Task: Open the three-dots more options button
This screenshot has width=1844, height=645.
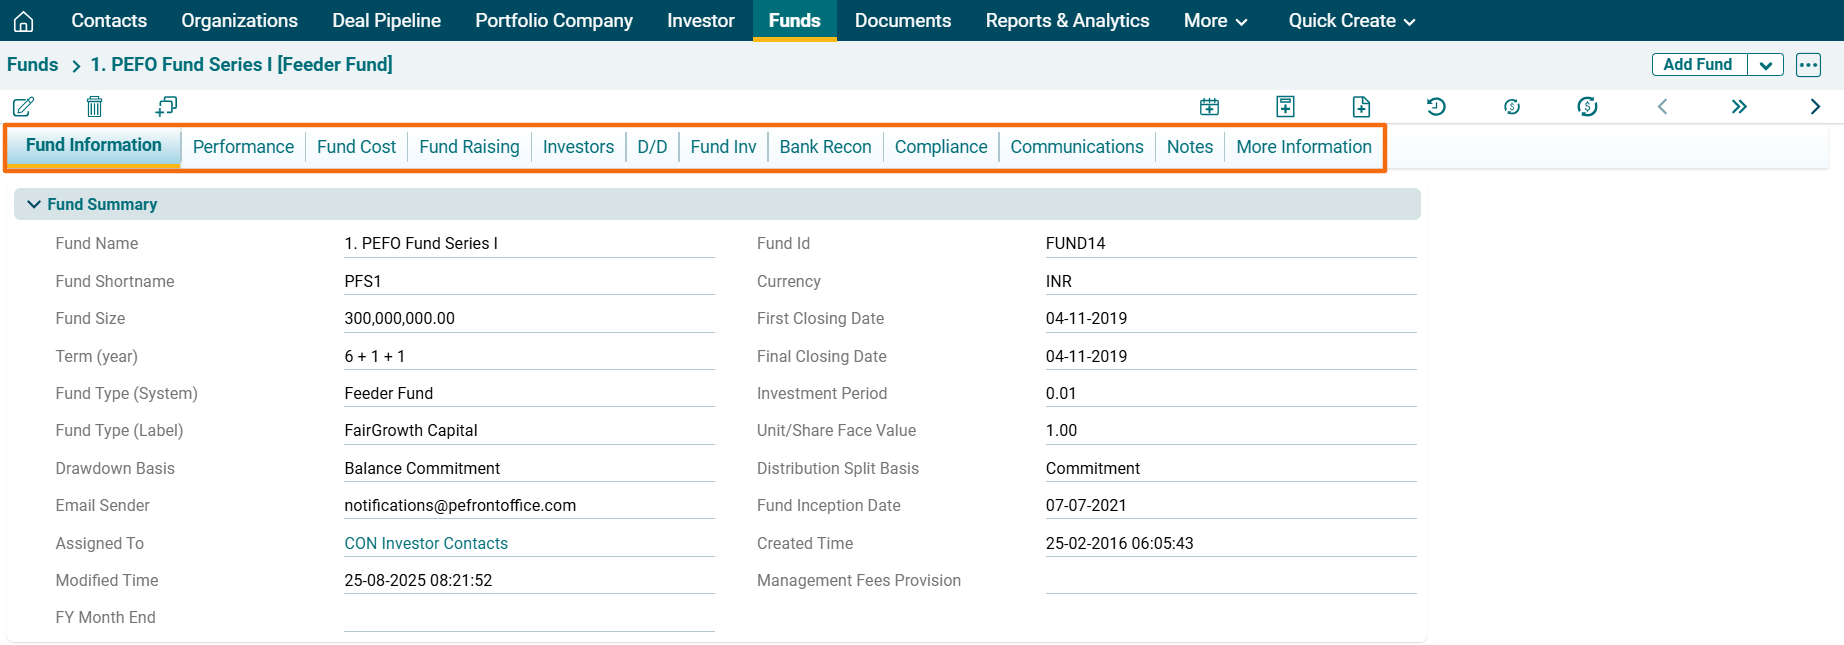Action: (1808, 65)
